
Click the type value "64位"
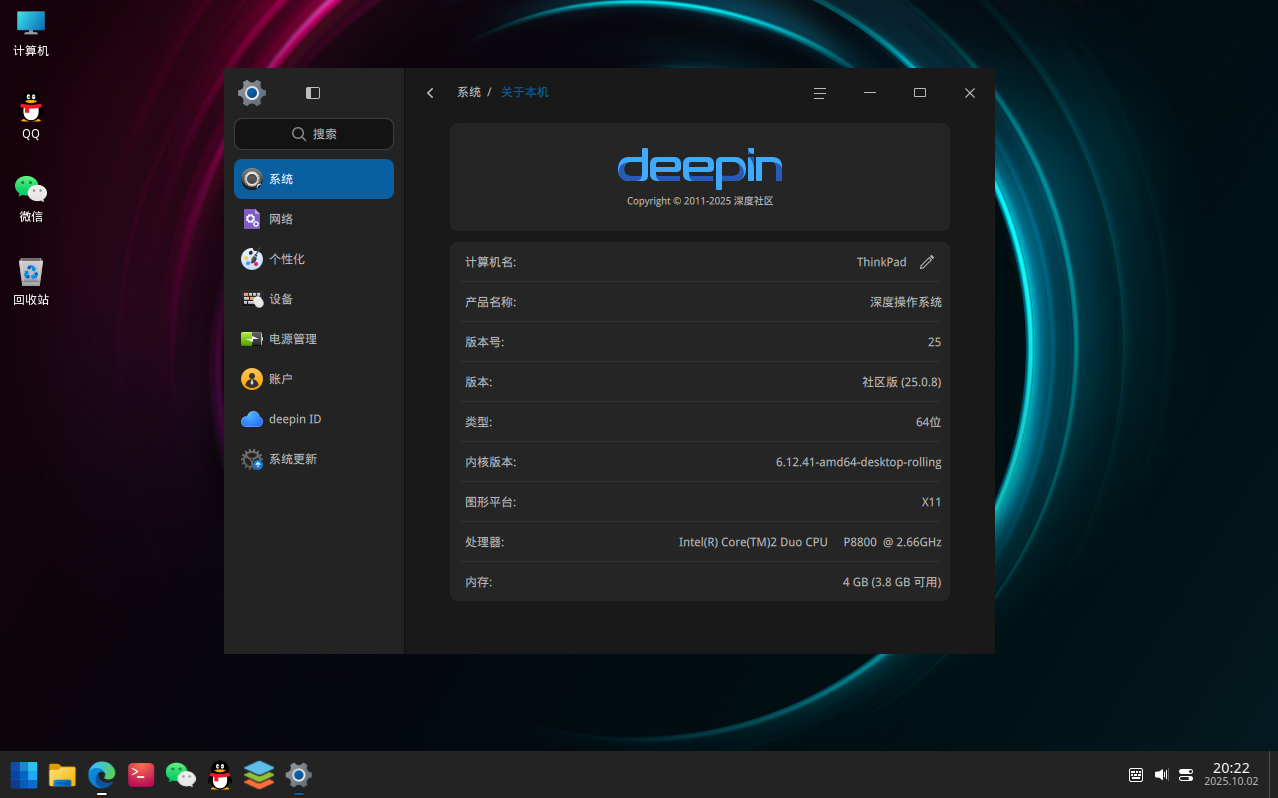pyautogui.click(x=929, y=422)
